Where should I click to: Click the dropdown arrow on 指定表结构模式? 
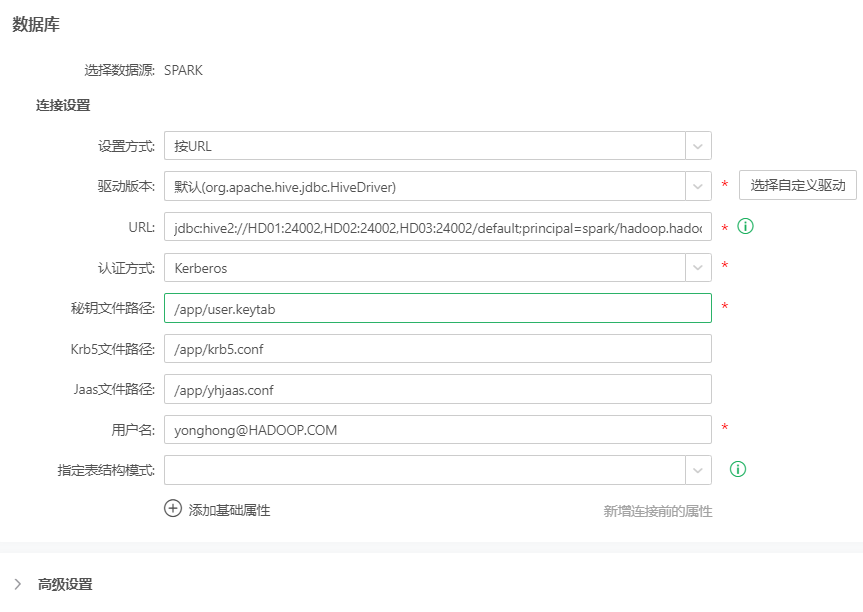click(x=698, y=469)
